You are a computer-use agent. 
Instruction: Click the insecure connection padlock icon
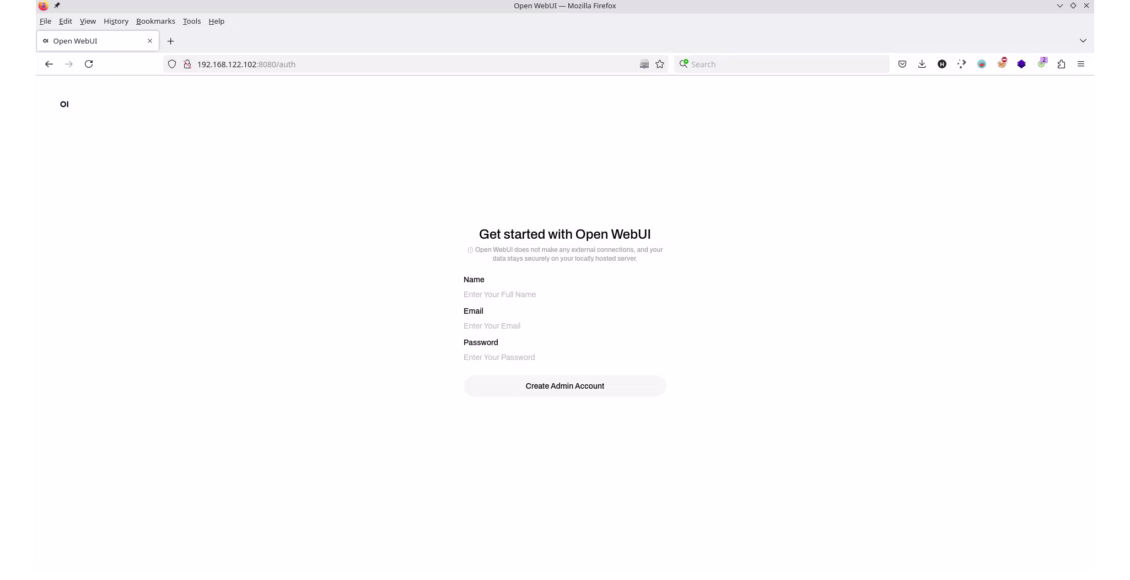(186, 64)
